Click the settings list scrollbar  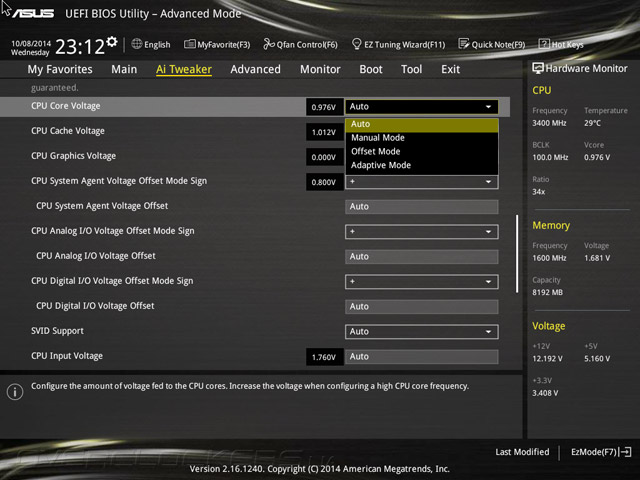point(517,254)
